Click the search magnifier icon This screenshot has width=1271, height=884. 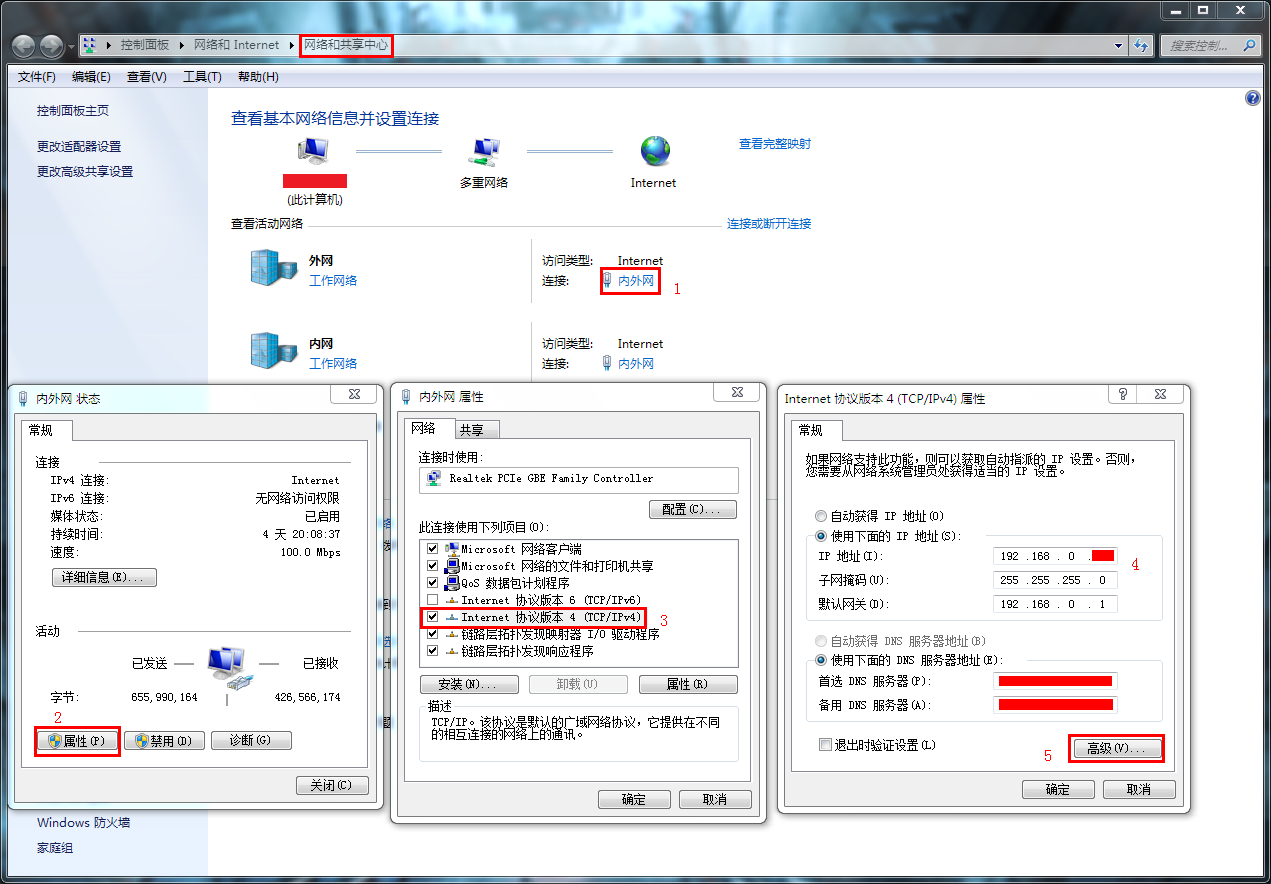pyautogui.click(x=1250, y=45)
